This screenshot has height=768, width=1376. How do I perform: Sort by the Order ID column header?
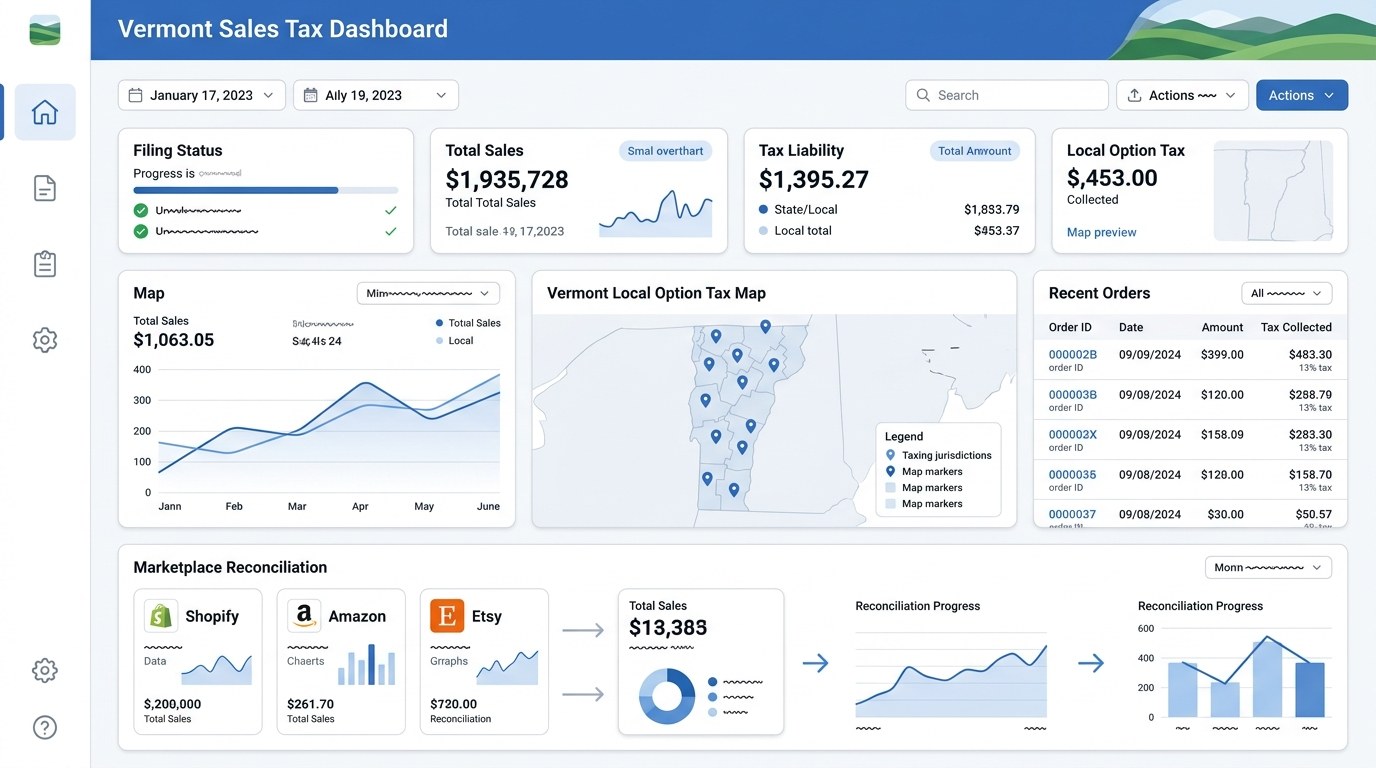1070,327
